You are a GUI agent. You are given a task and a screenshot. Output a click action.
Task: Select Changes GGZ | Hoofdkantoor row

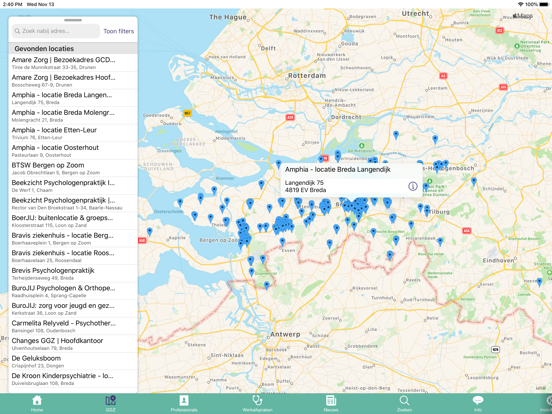click(x=73, y=344)
